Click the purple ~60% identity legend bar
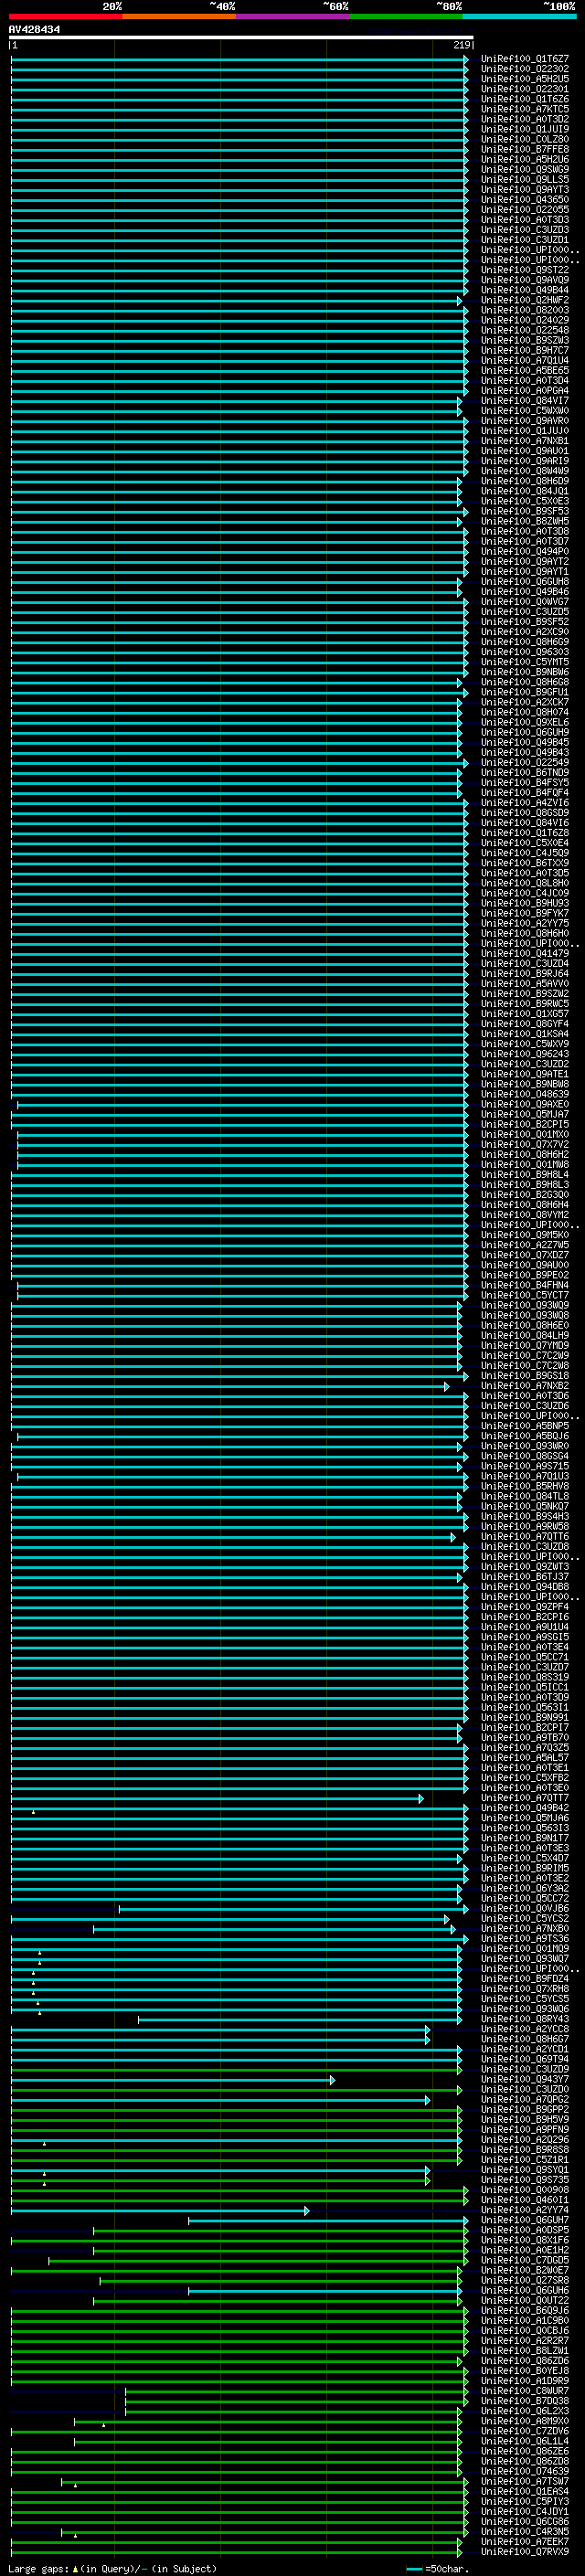The height and width of the screenshot is (2576, 585). coord(292,16)
